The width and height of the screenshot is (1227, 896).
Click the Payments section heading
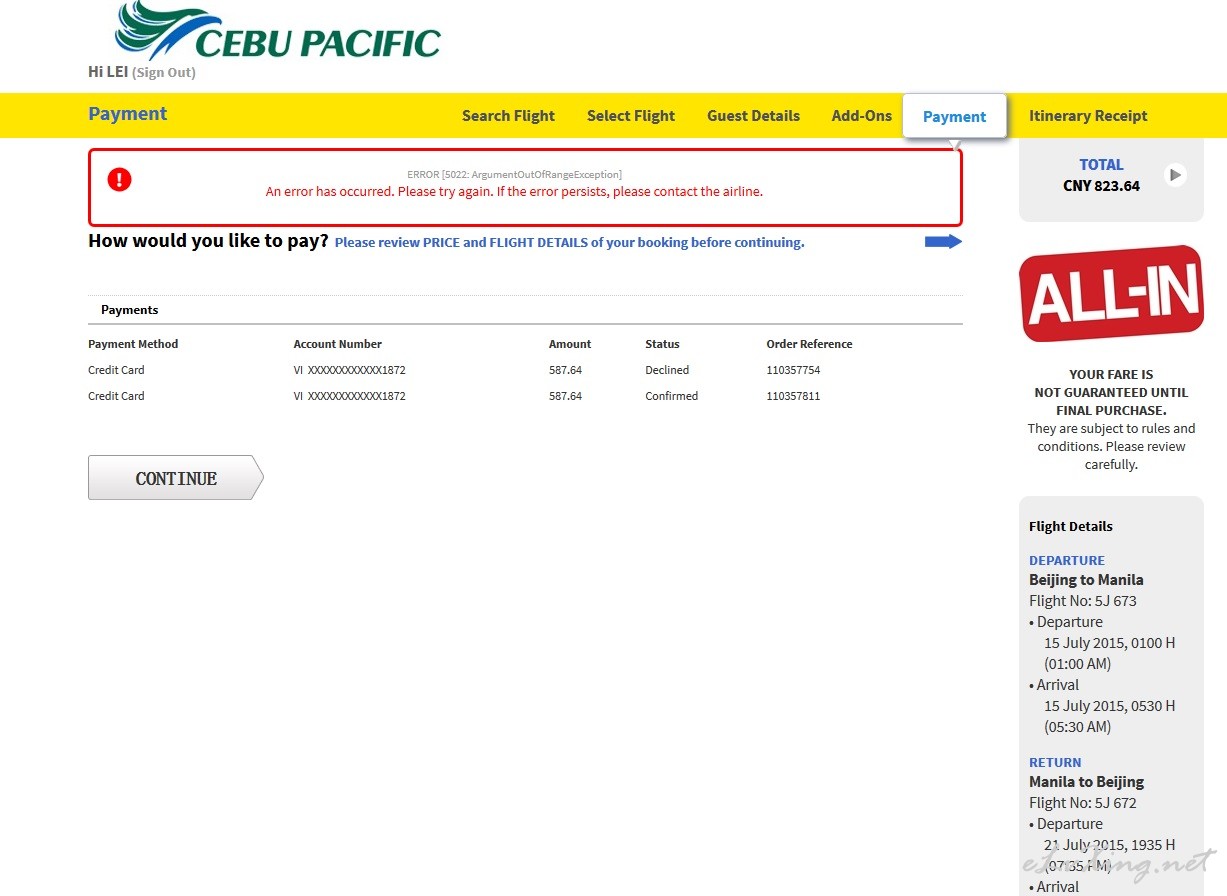(130, 310)
